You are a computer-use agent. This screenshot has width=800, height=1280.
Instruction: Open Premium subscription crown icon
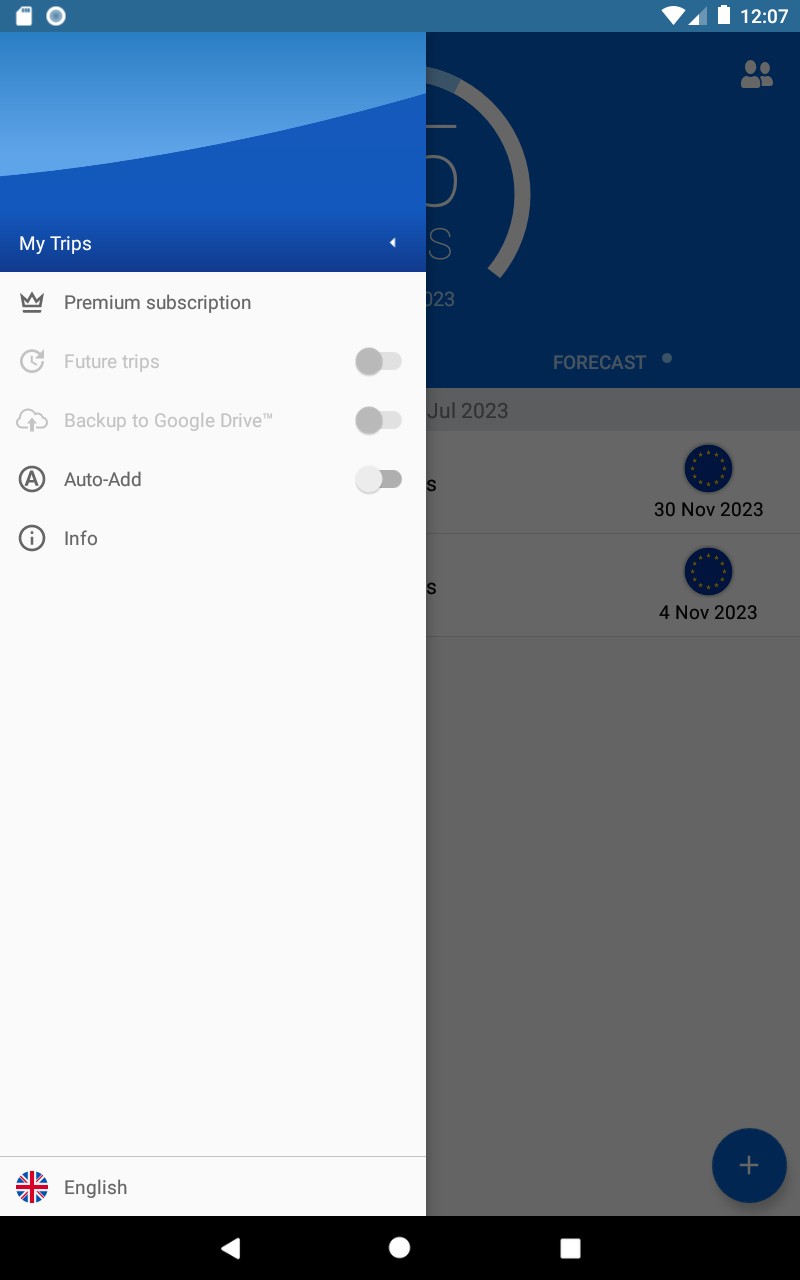[32, 302]
